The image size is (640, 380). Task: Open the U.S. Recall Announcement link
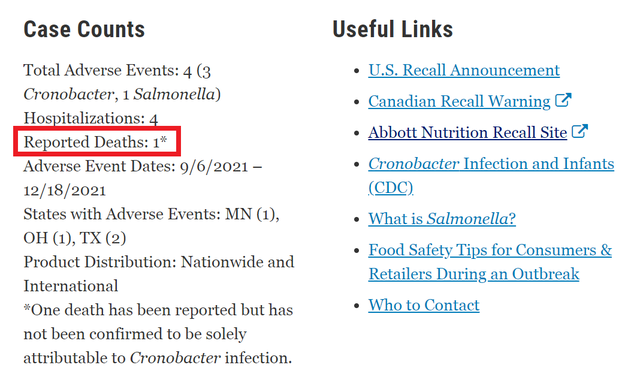[464, 70]
